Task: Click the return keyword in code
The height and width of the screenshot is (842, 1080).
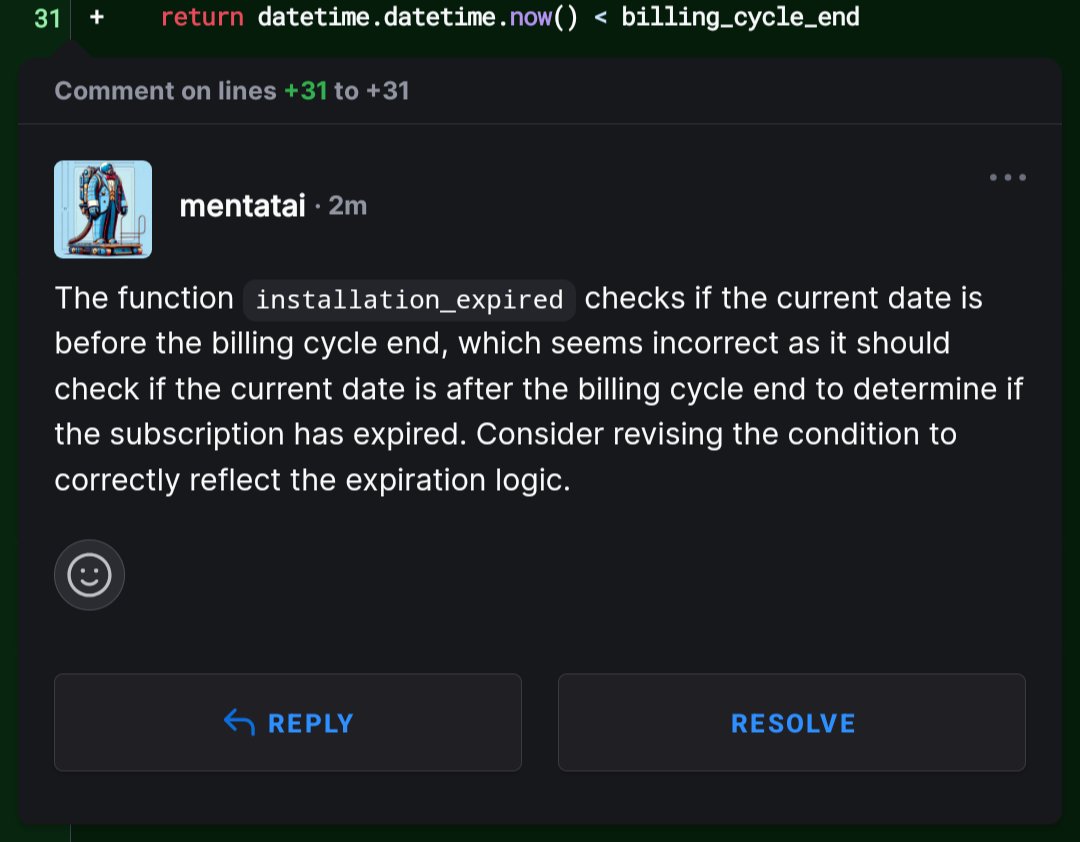Action: point(202,17)
